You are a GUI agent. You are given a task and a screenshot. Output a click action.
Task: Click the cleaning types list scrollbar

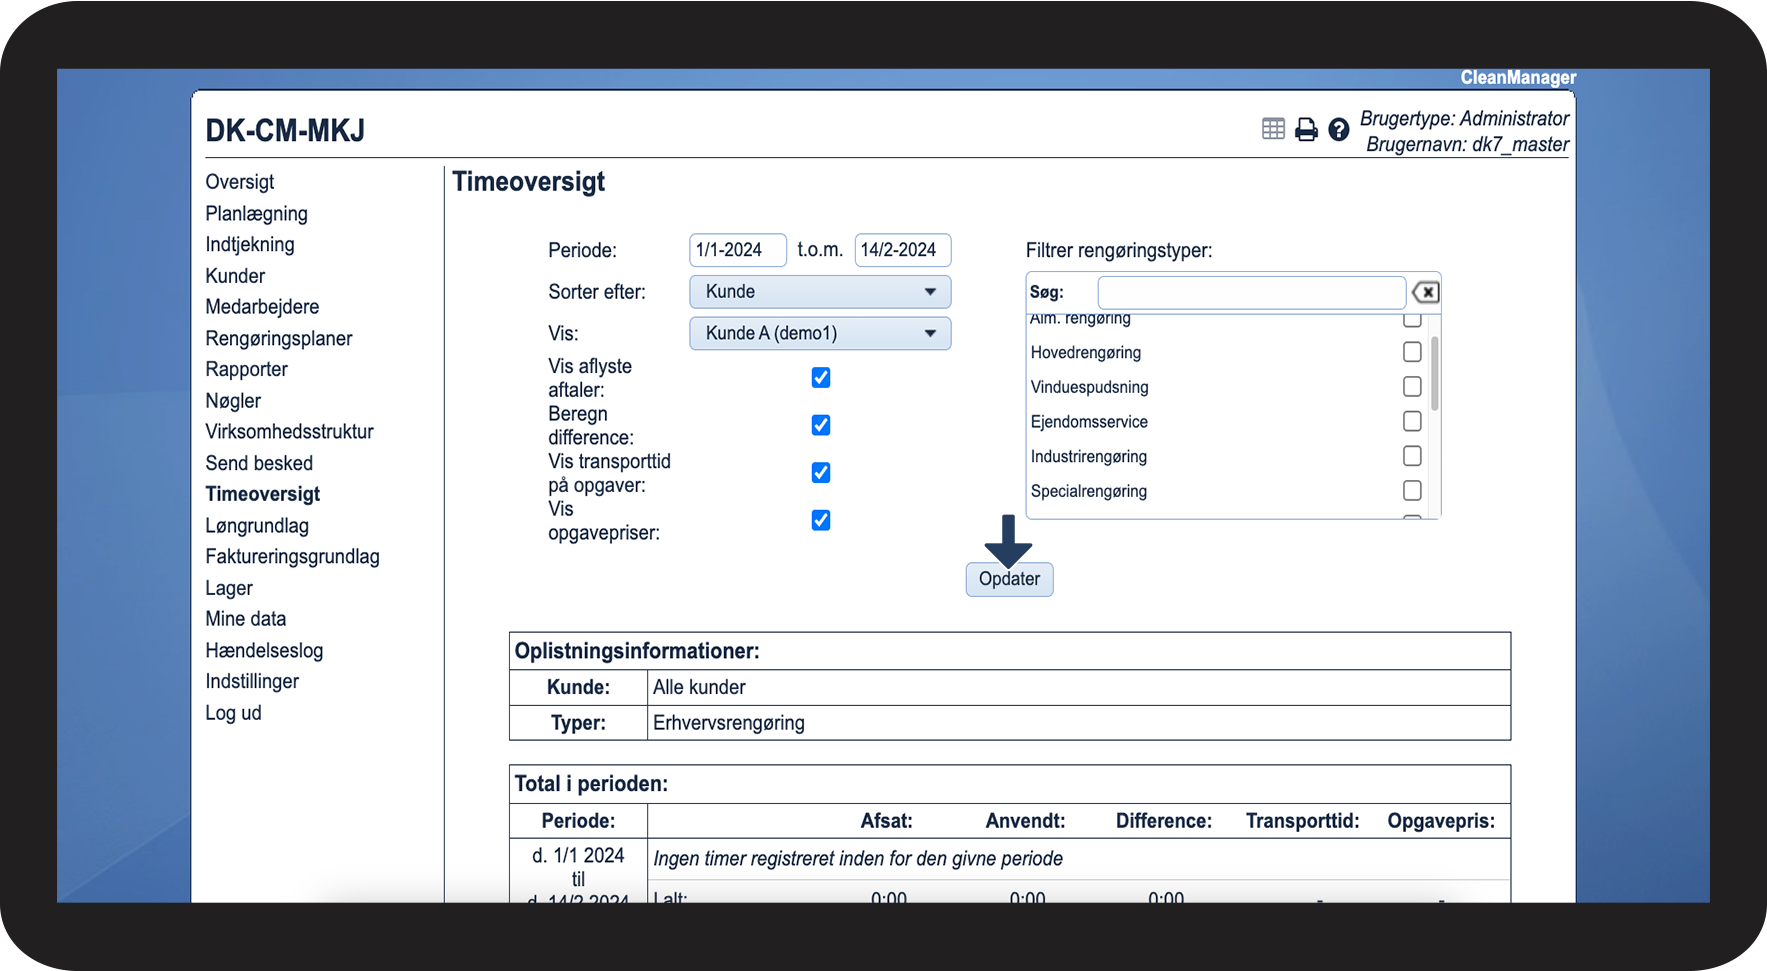(x=1435, y=374)
